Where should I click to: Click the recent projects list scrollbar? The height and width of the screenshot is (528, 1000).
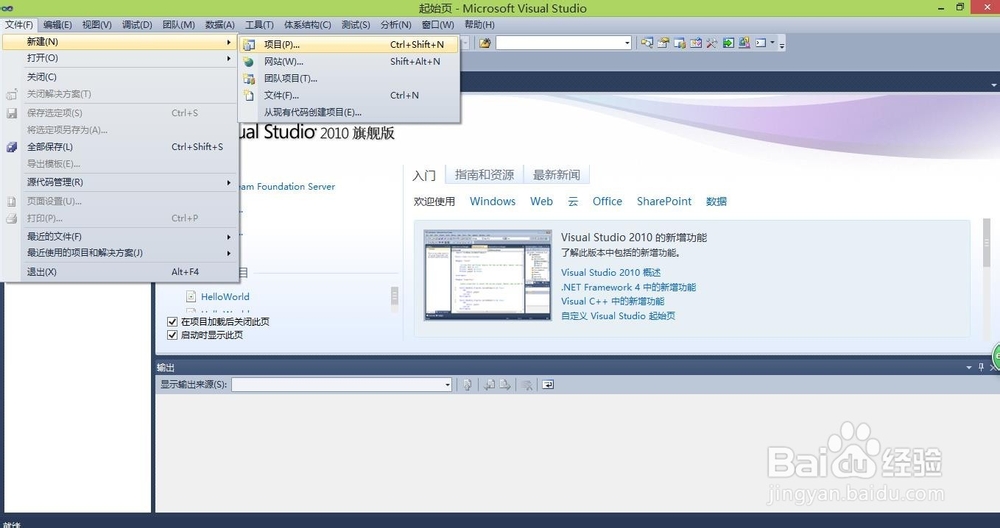(395, 297)
